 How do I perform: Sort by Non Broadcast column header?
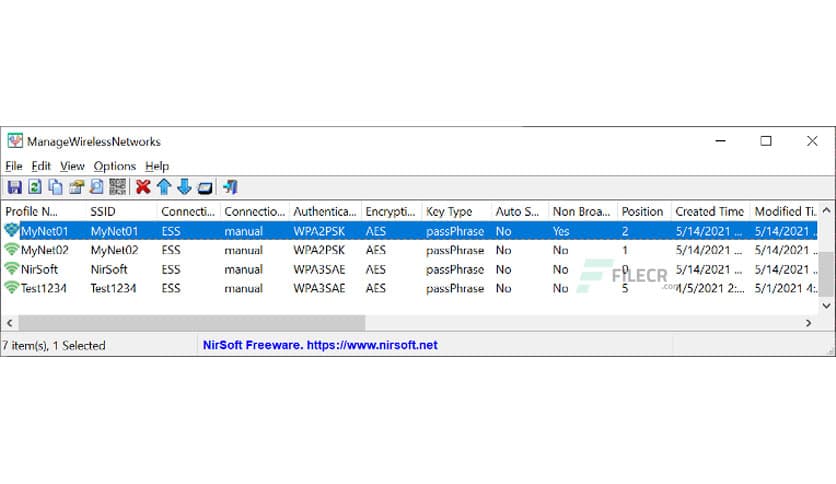tap(583, 212)
